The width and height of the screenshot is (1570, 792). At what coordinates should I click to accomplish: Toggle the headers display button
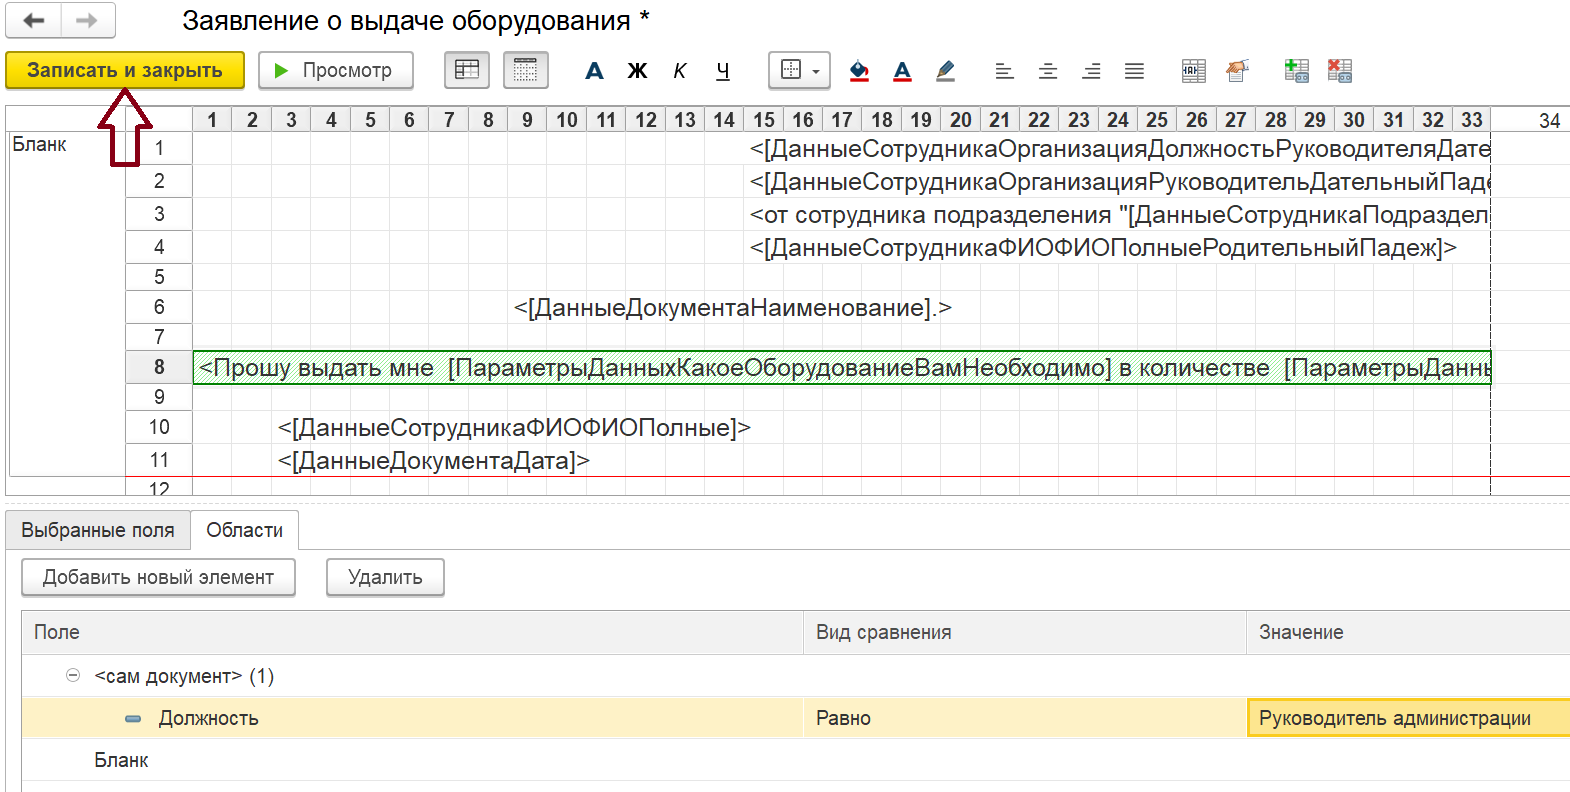(467, 71)
